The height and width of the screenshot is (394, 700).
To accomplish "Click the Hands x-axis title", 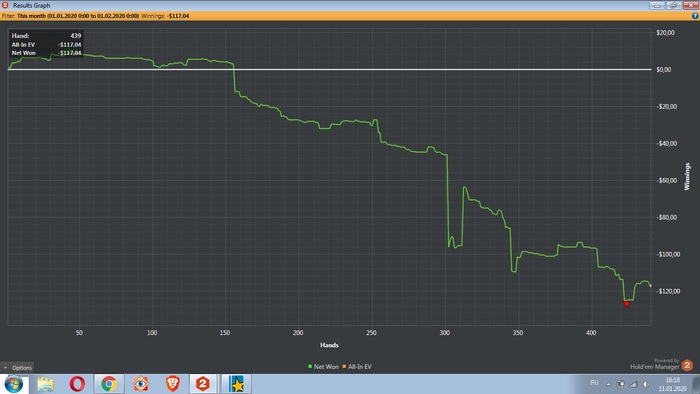I will point(329,345).
